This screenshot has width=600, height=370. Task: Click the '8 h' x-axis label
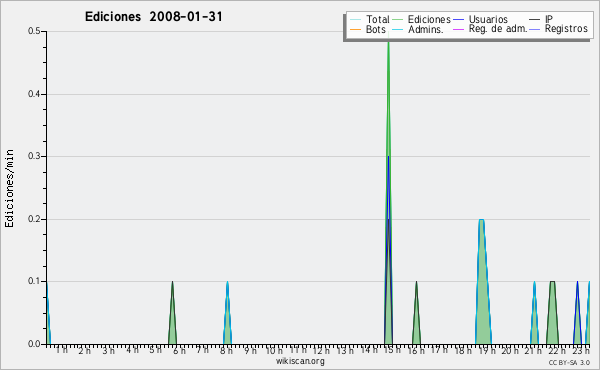coord(226,350)
